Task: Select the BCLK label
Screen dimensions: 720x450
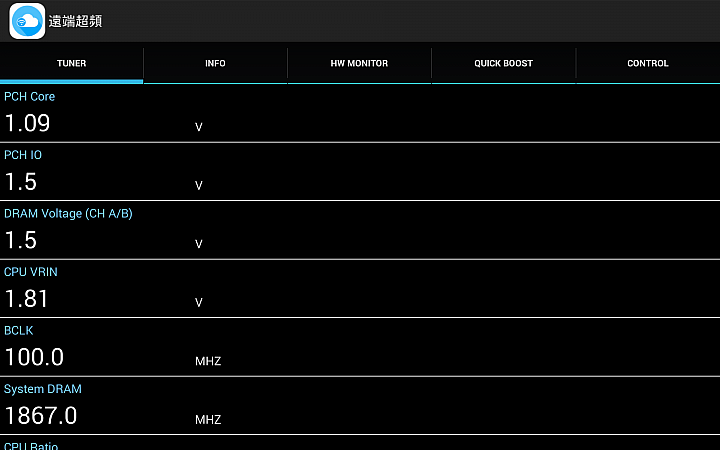Action: 18,331
